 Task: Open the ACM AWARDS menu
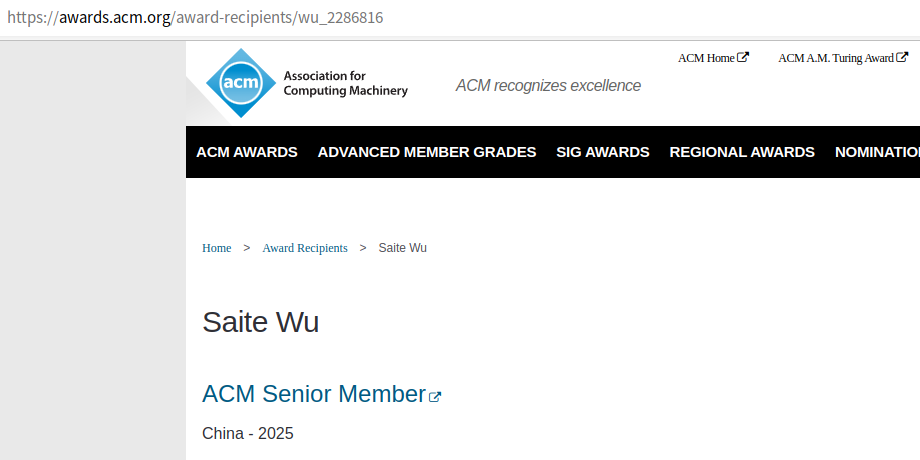[x=247, y=152]
